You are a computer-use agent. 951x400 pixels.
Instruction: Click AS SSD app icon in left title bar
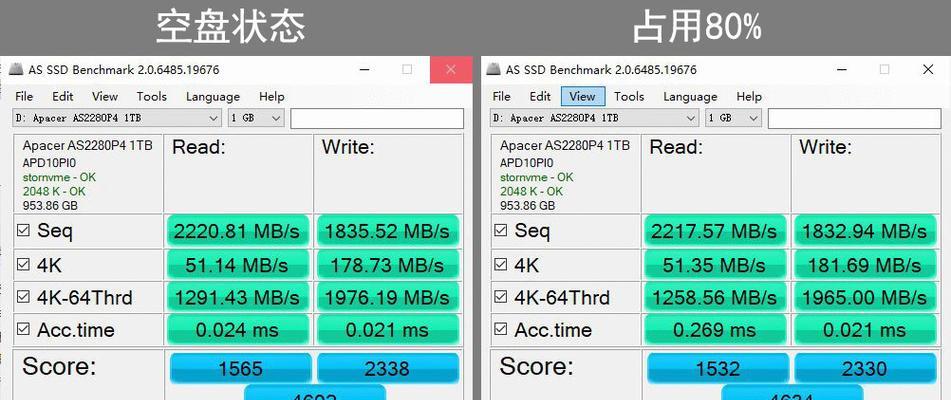17,69
